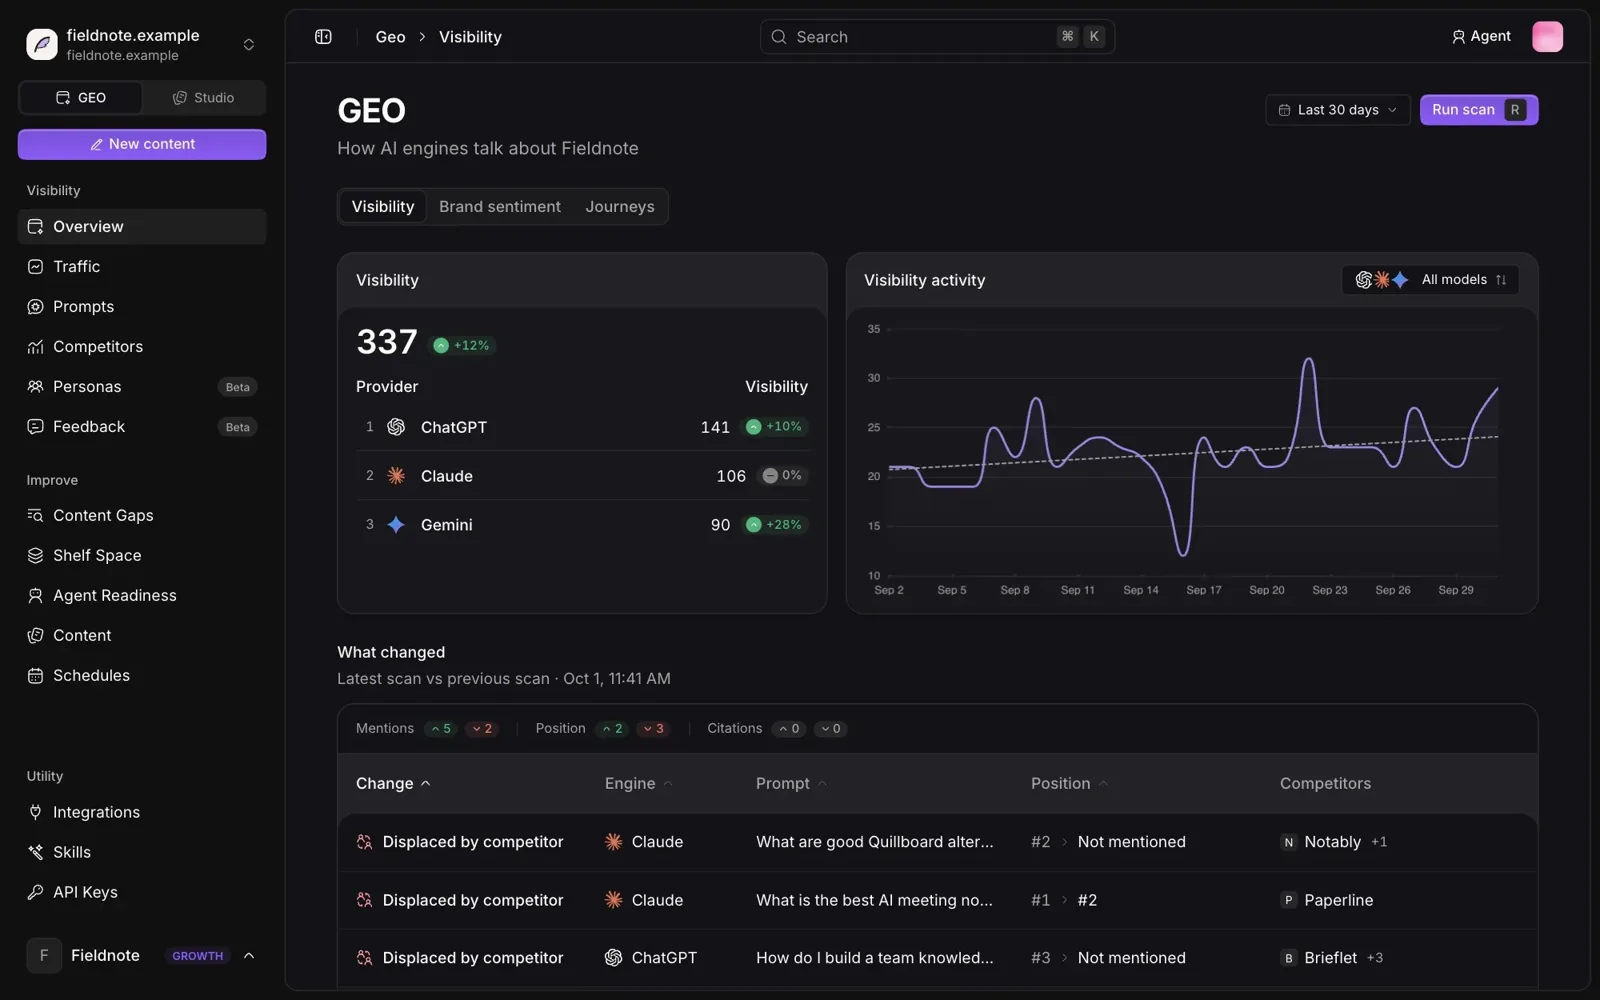Click the Competitors column header
The height and width of the screenshot is (1000, 1600).
[x=1325, y=784]
